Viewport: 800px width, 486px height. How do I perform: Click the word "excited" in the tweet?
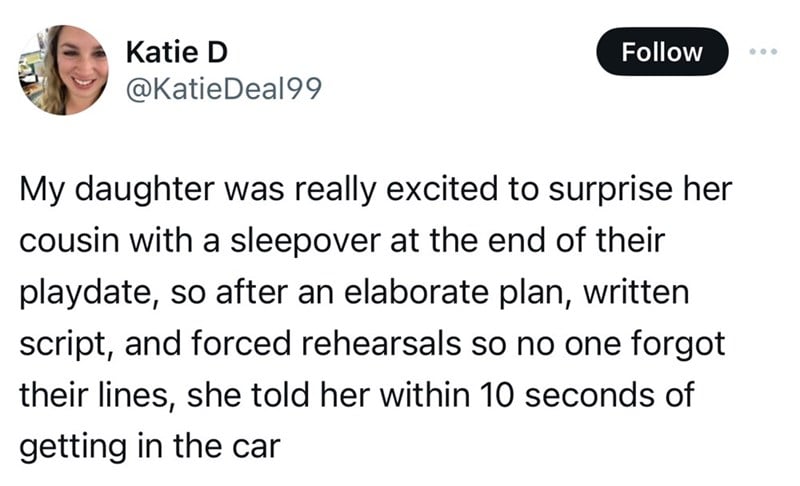pyautogui.click(x=442, y=190)
